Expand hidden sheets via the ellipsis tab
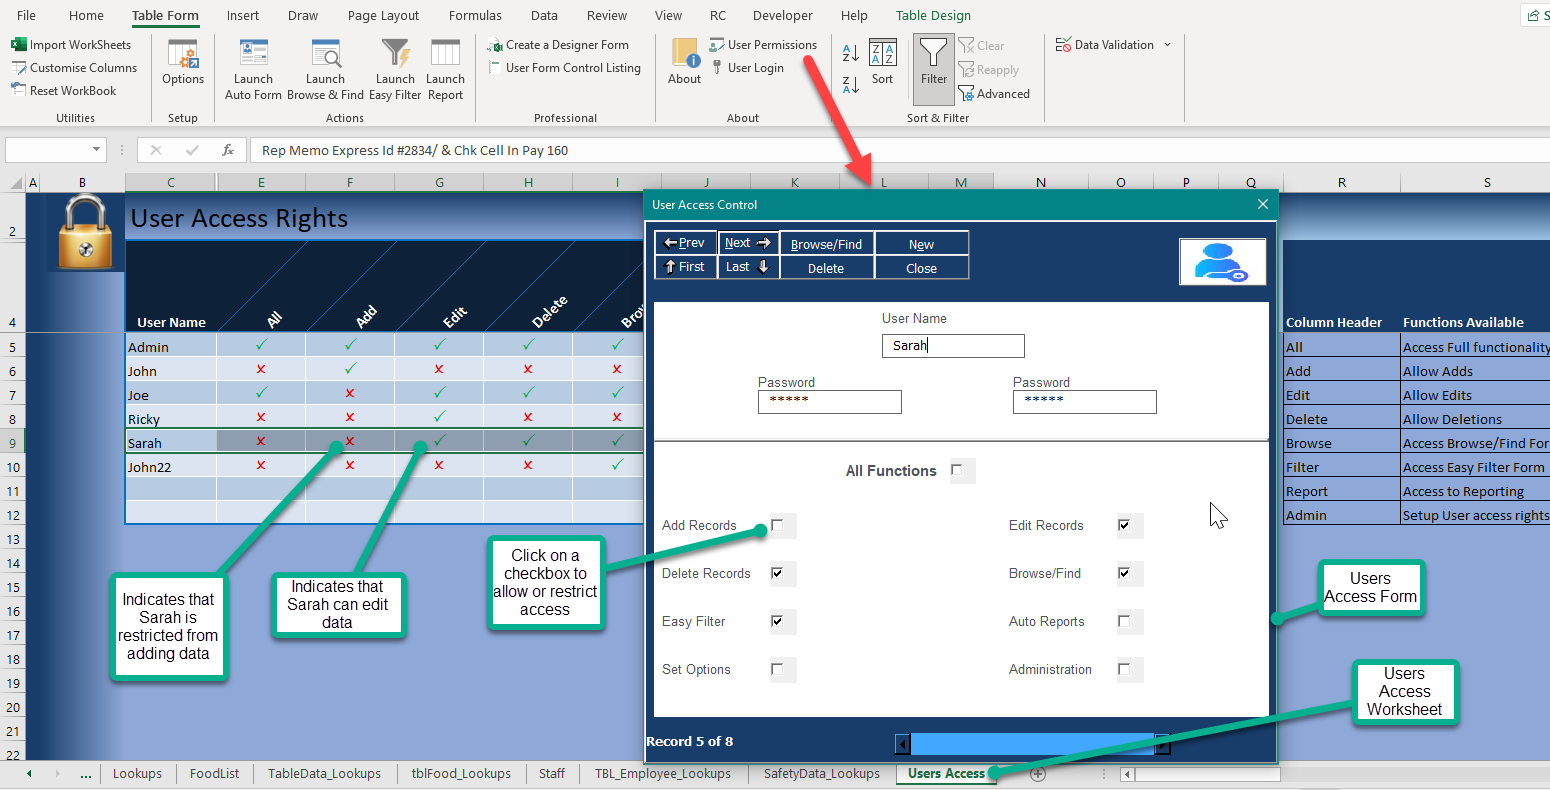The width and height of the screenshot is (1550, 790). 86,773
